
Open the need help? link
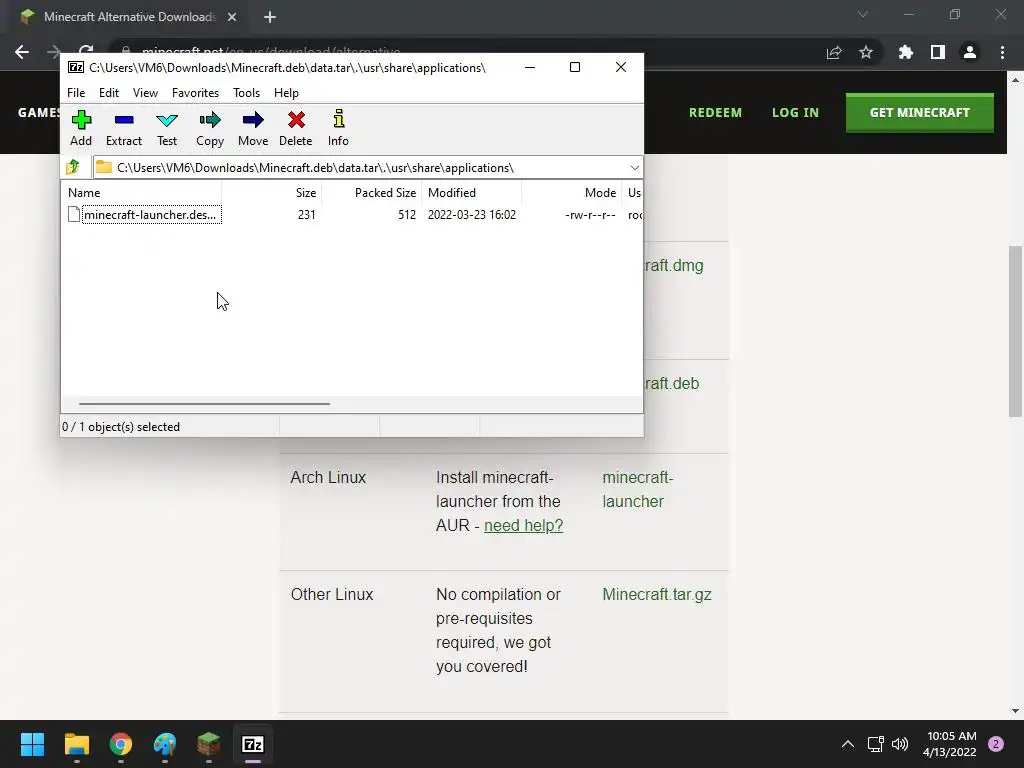(x=524, y=525)
